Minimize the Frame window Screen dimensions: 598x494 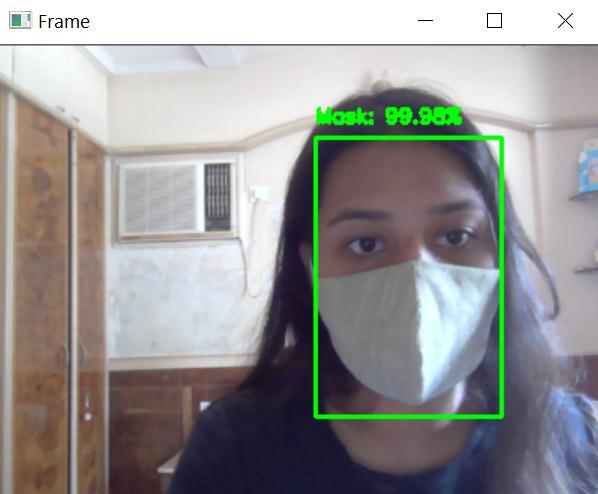[x=425, y=21]
